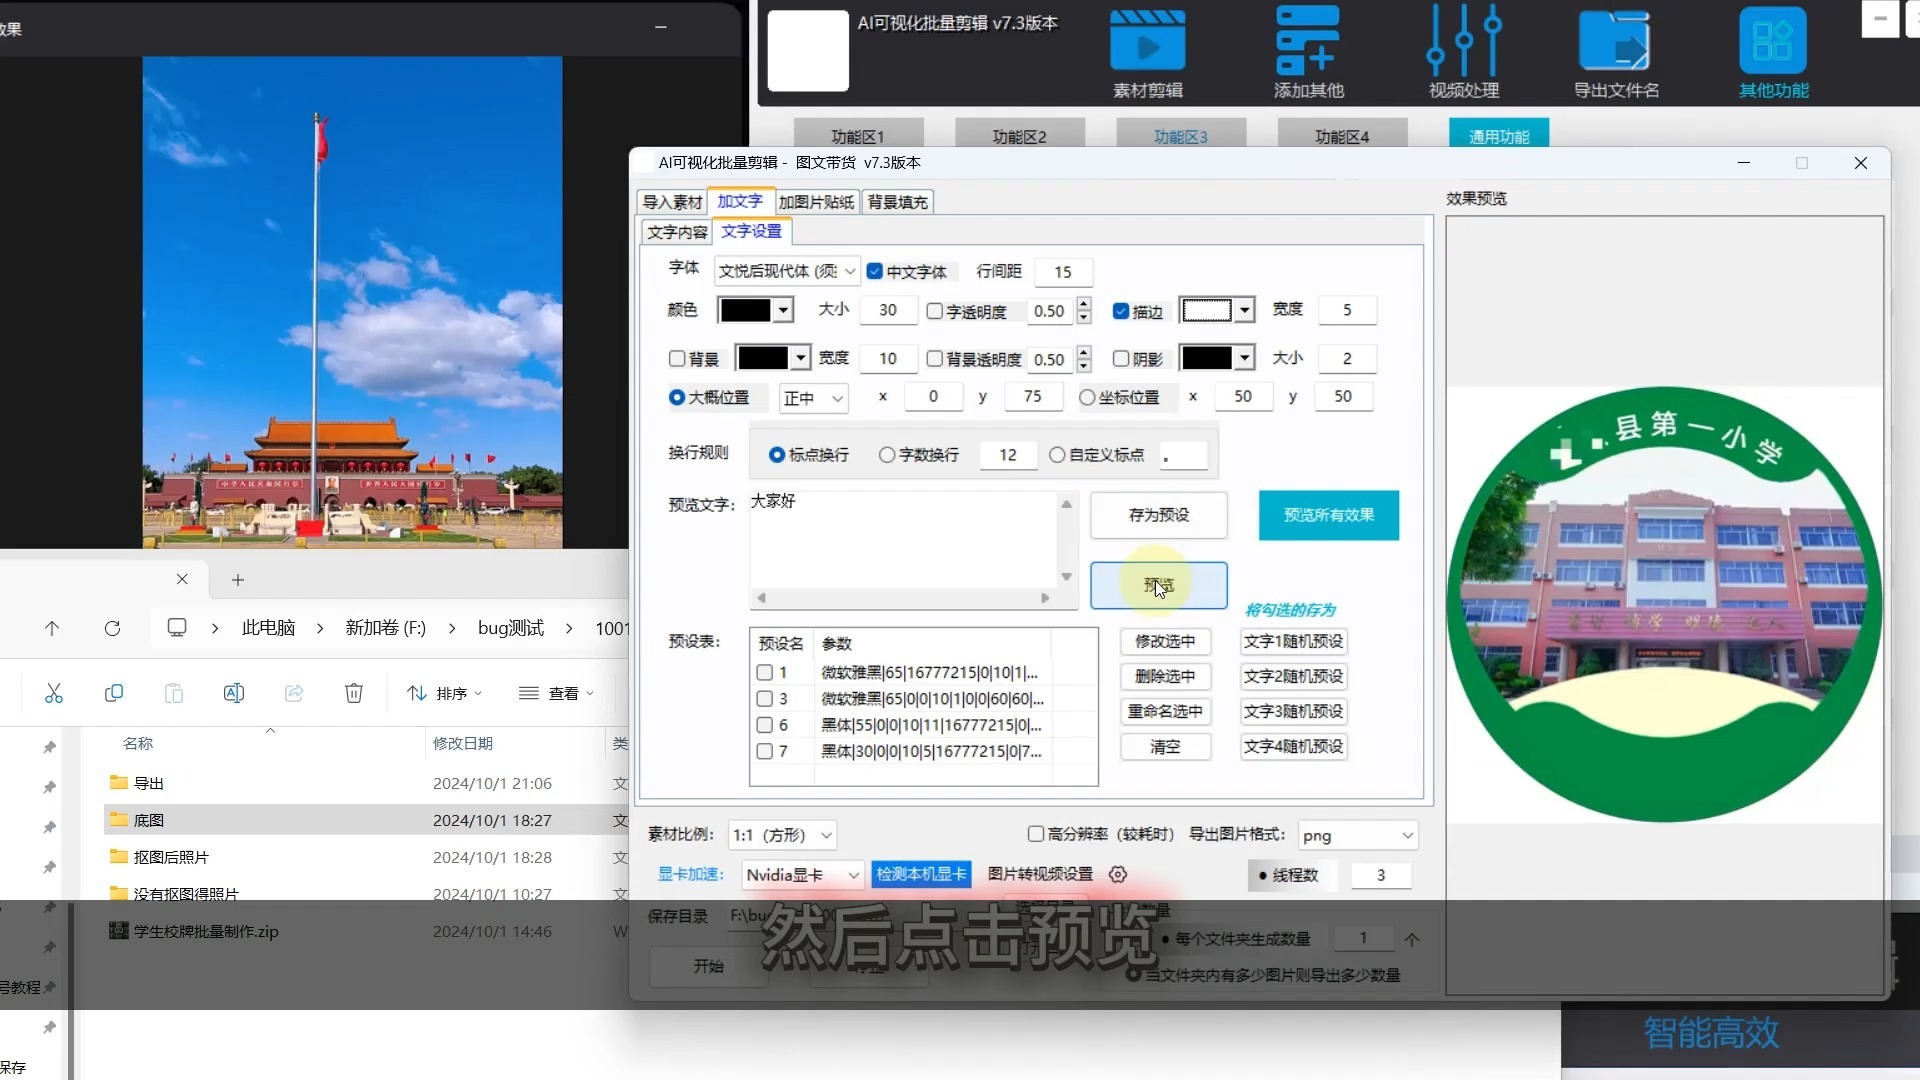1920x1080 pixels.
Task: Switch to the 通用功能 tab
Action: (1499, 136)
